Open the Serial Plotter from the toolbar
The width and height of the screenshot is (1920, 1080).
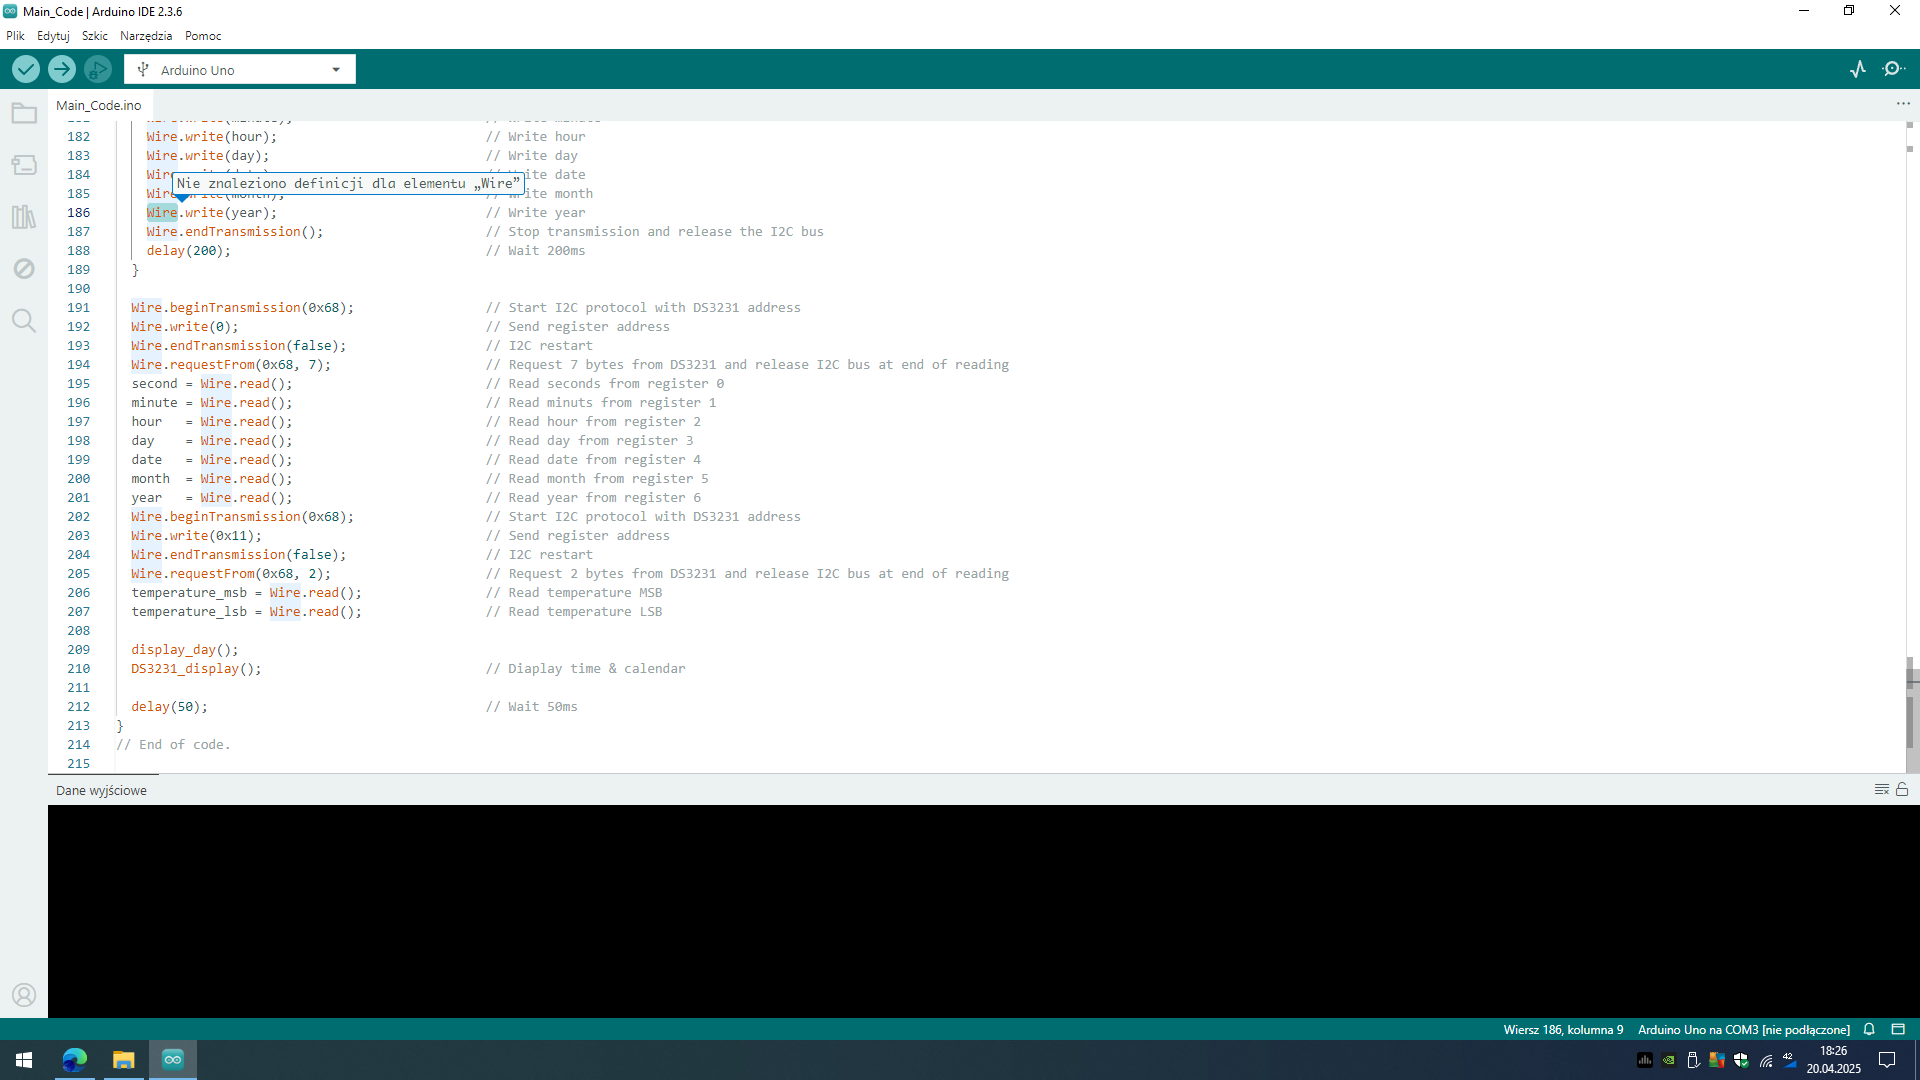click(x=1858, y=69)
